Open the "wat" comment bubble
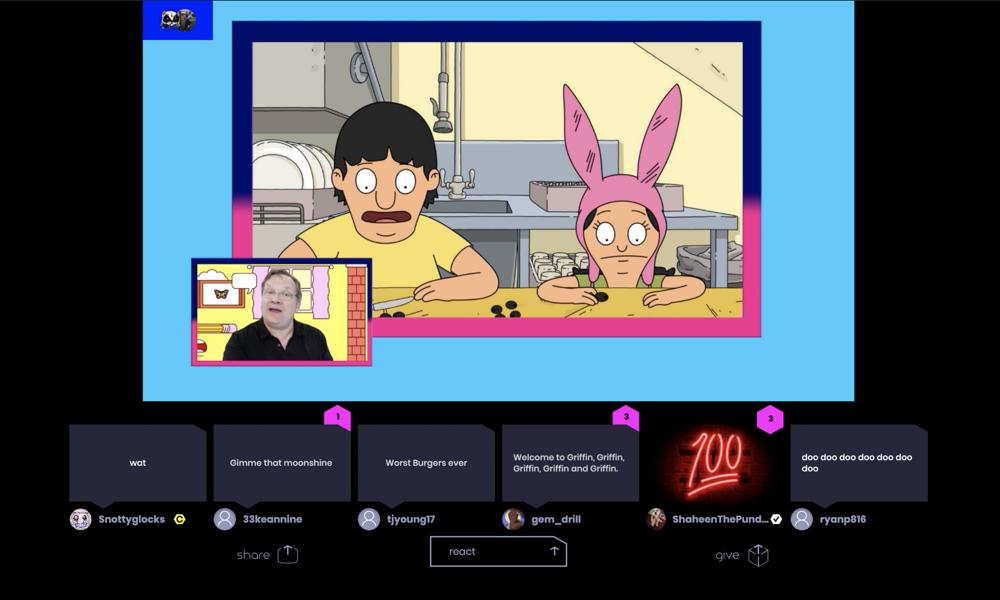The image size is (1000, 600). (138, 463)
